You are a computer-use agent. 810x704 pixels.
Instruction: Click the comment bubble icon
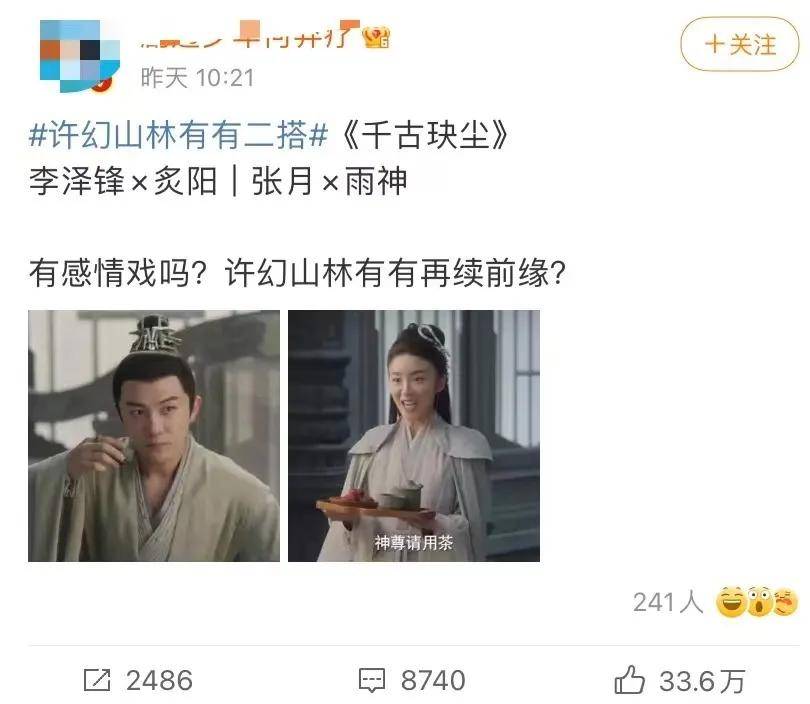(x=372, y=680)
